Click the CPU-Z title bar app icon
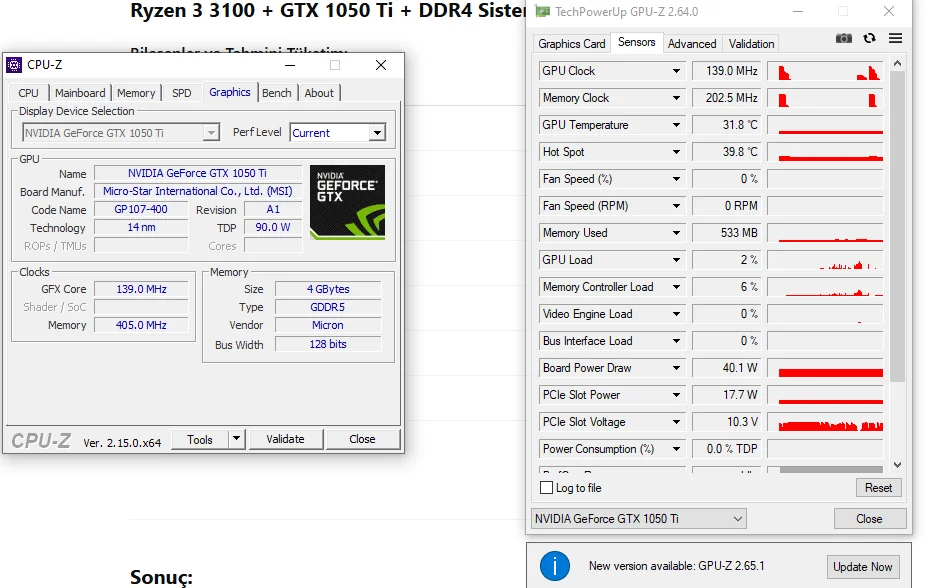 click(x=14, y=65)
